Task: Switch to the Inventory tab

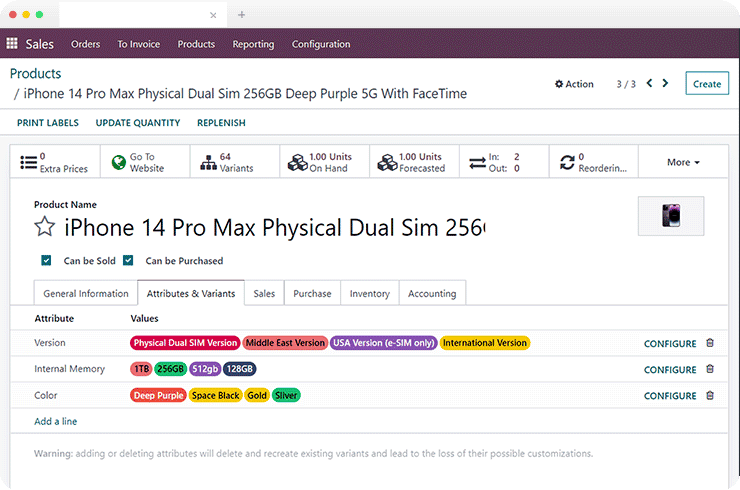Action: [369, 293]
